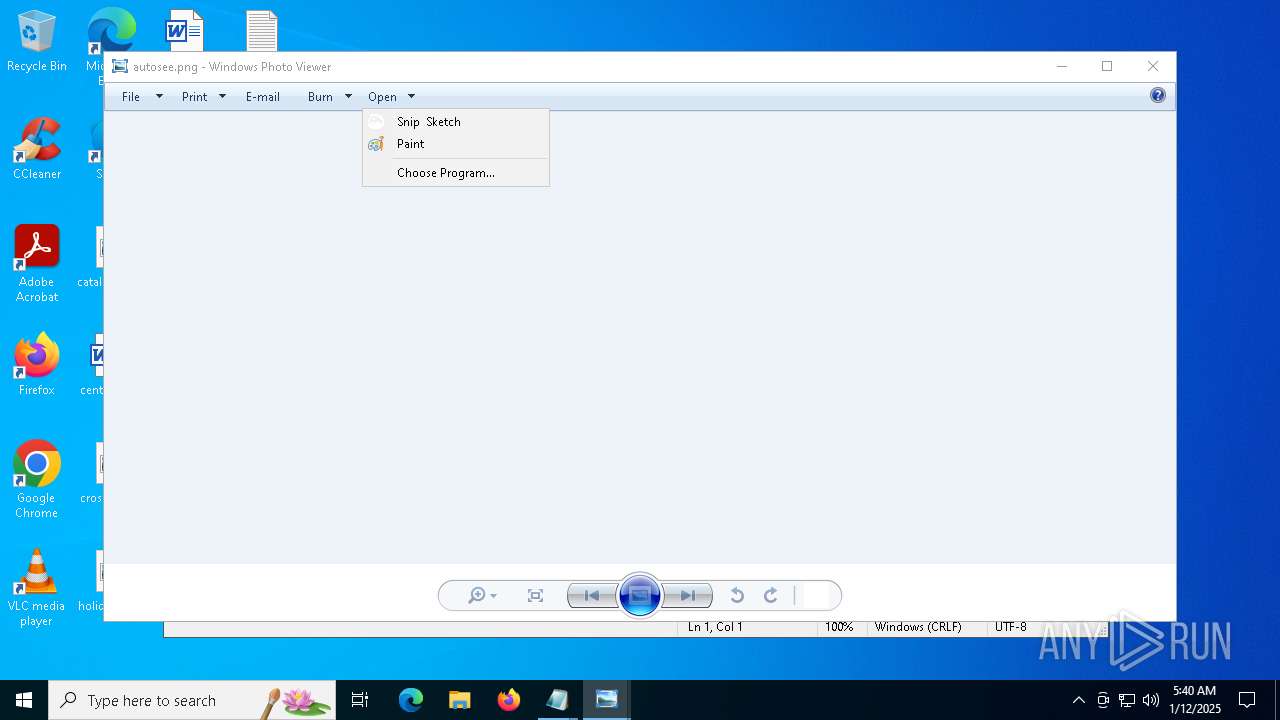
Task: Open the network tray icon
Action: [x=1127, y=700]
